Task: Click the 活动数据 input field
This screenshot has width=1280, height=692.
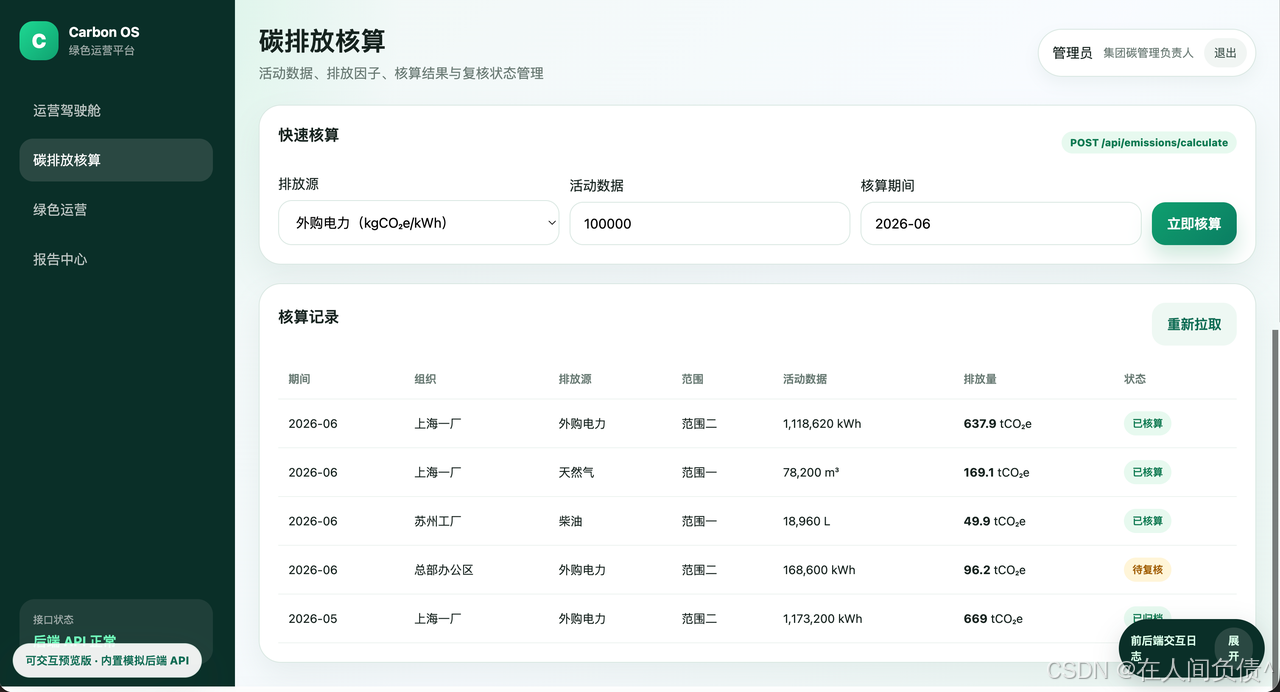Action: coord(710,223)
